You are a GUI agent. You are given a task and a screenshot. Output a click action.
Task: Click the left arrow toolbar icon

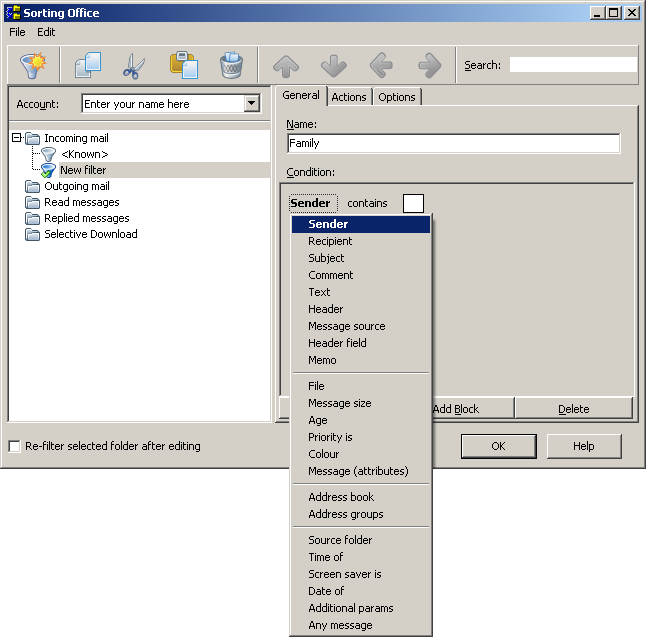381,66
